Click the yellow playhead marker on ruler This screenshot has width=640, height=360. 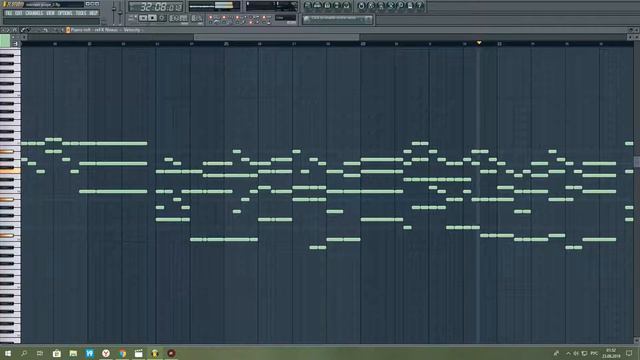click(479, 42)
